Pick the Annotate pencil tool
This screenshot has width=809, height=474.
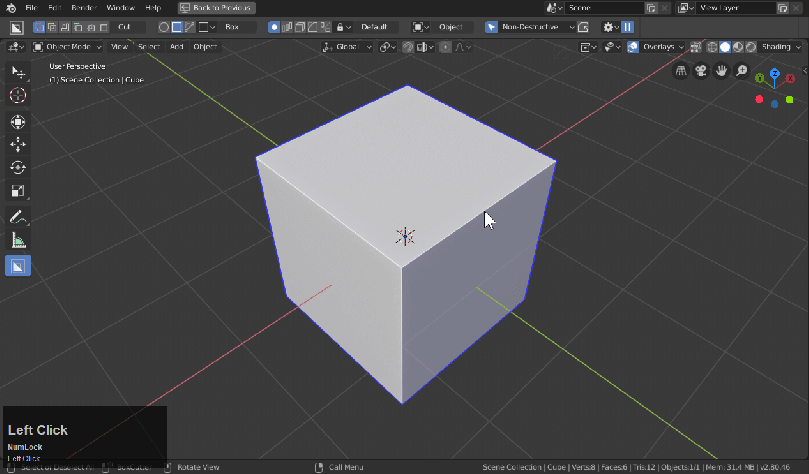[18, 217]
